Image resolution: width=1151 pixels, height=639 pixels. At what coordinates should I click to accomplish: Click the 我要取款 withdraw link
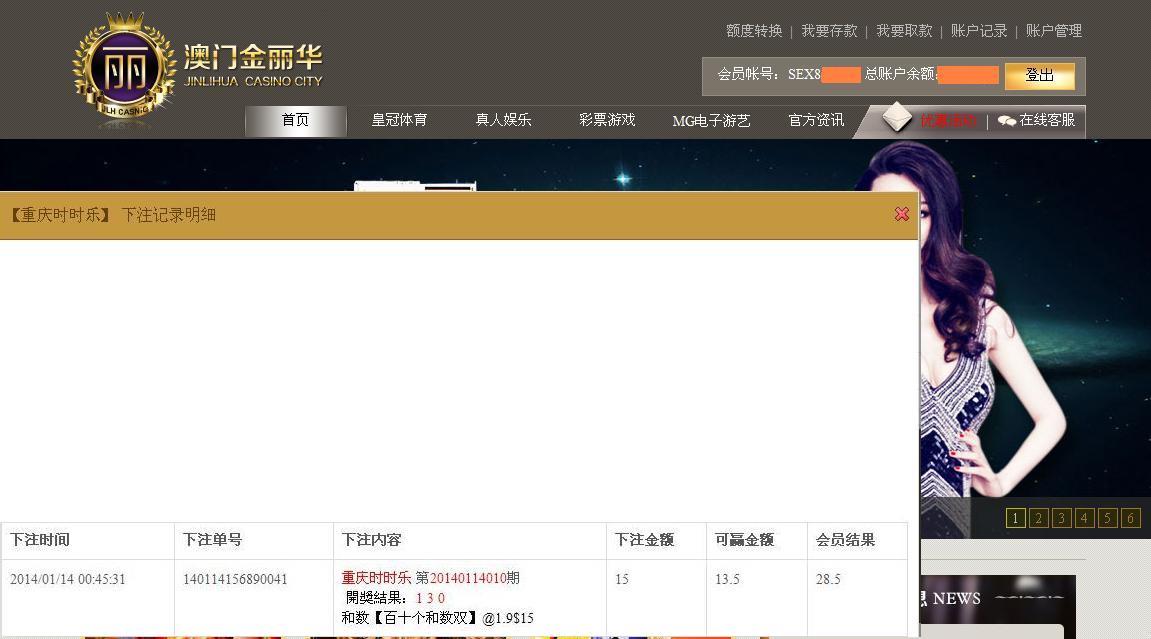904,31
